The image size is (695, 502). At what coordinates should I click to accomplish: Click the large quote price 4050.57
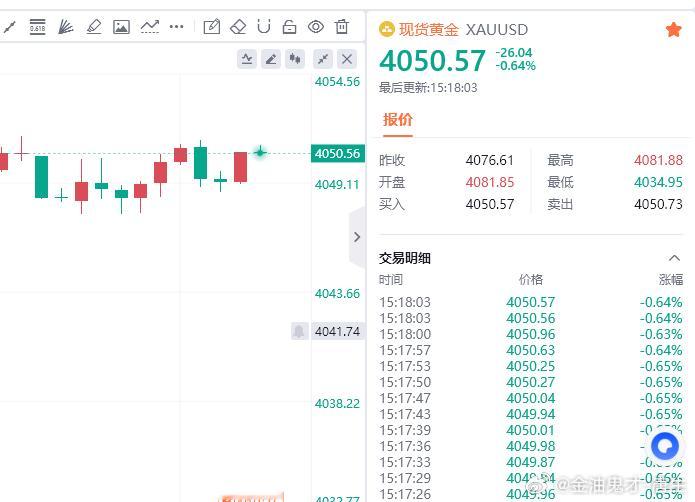tap(432, 61)
